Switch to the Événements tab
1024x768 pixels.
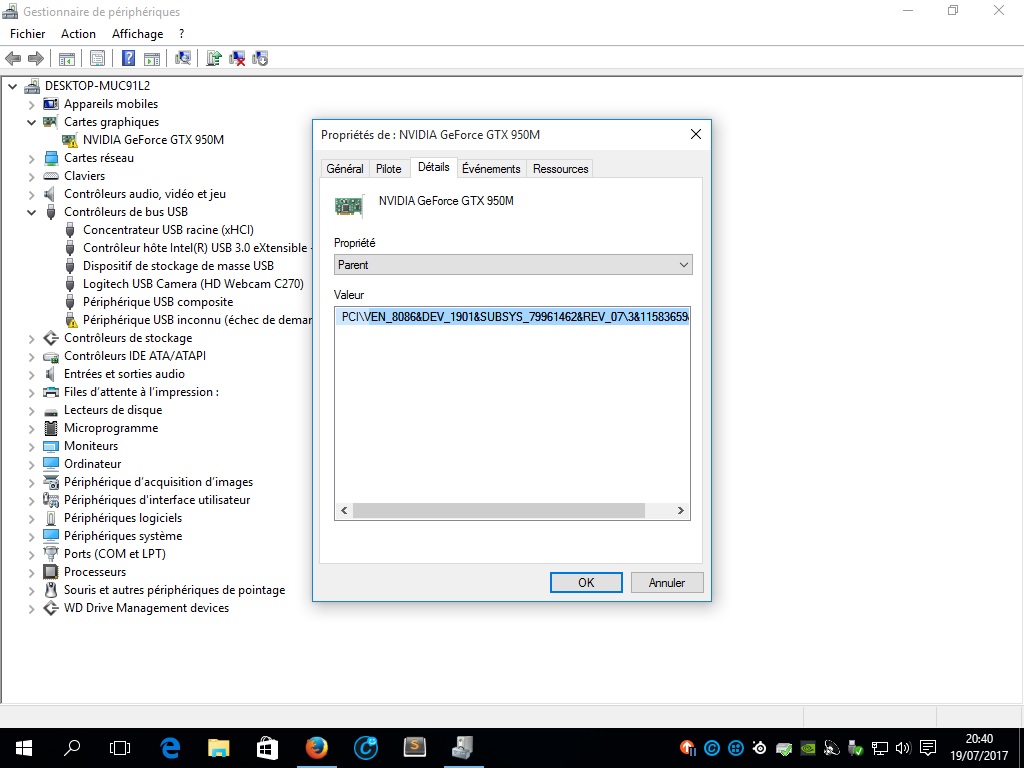click(x=491, y=168)
